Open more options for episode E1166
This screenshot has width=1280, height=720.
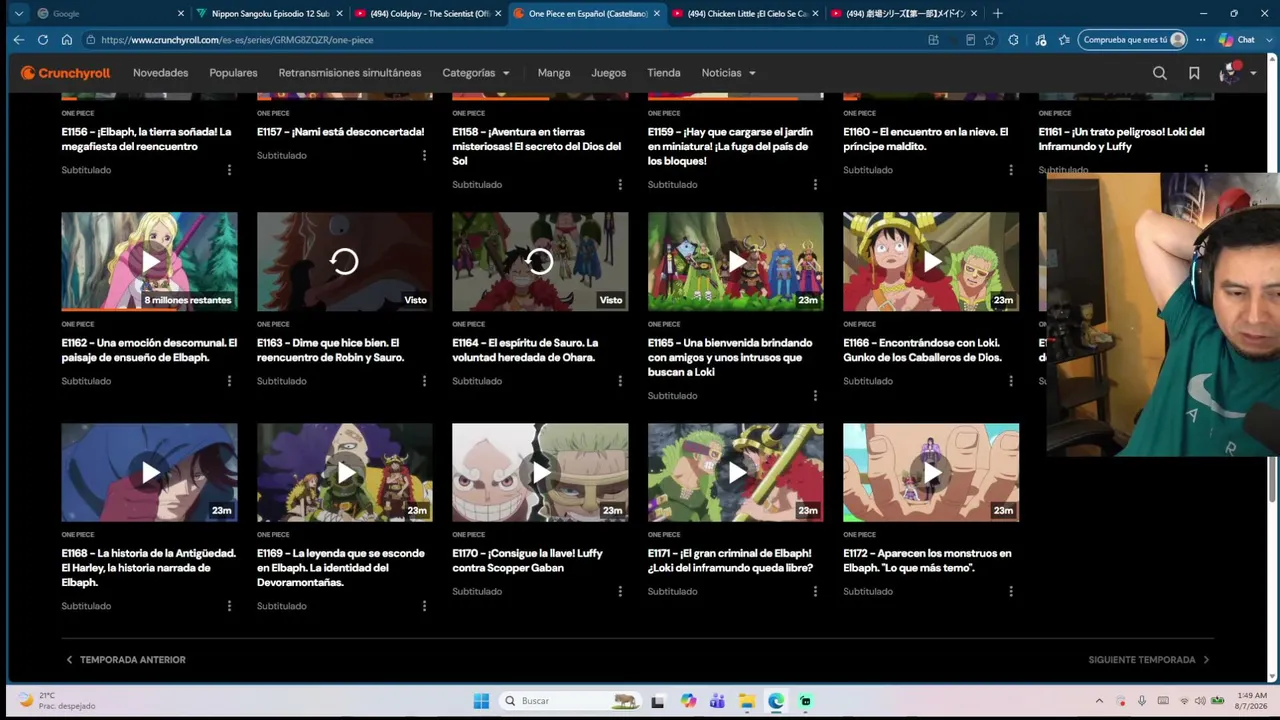coord(1011,381)
